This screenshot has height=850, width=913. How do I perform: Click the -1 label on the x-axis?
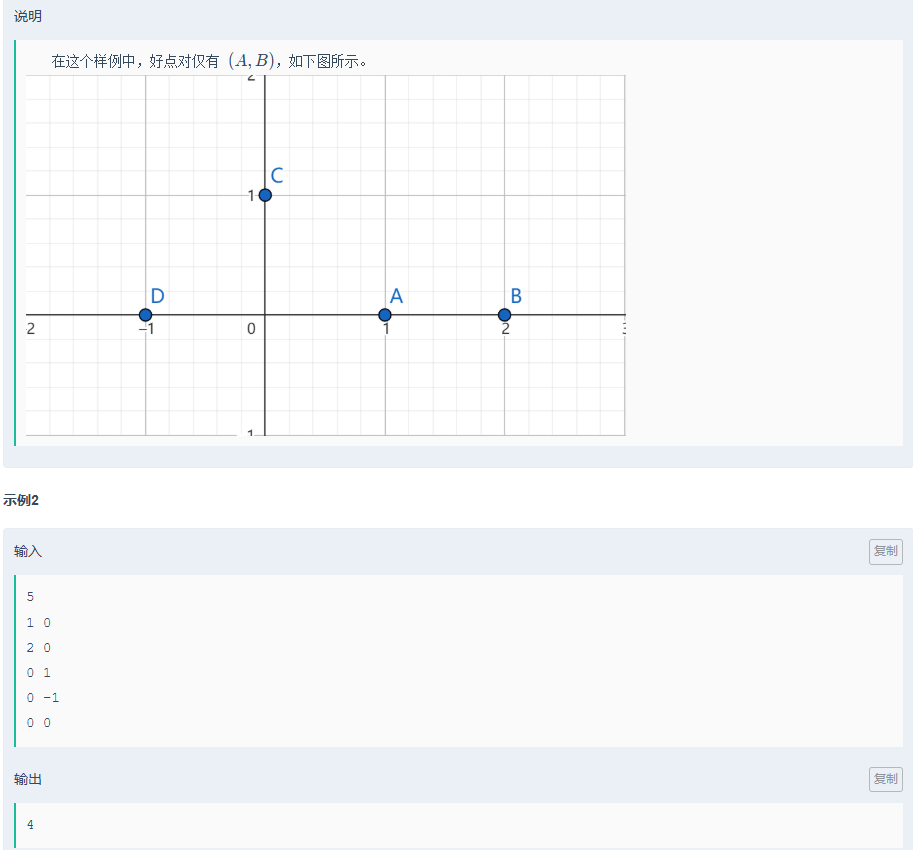[147, 329]
